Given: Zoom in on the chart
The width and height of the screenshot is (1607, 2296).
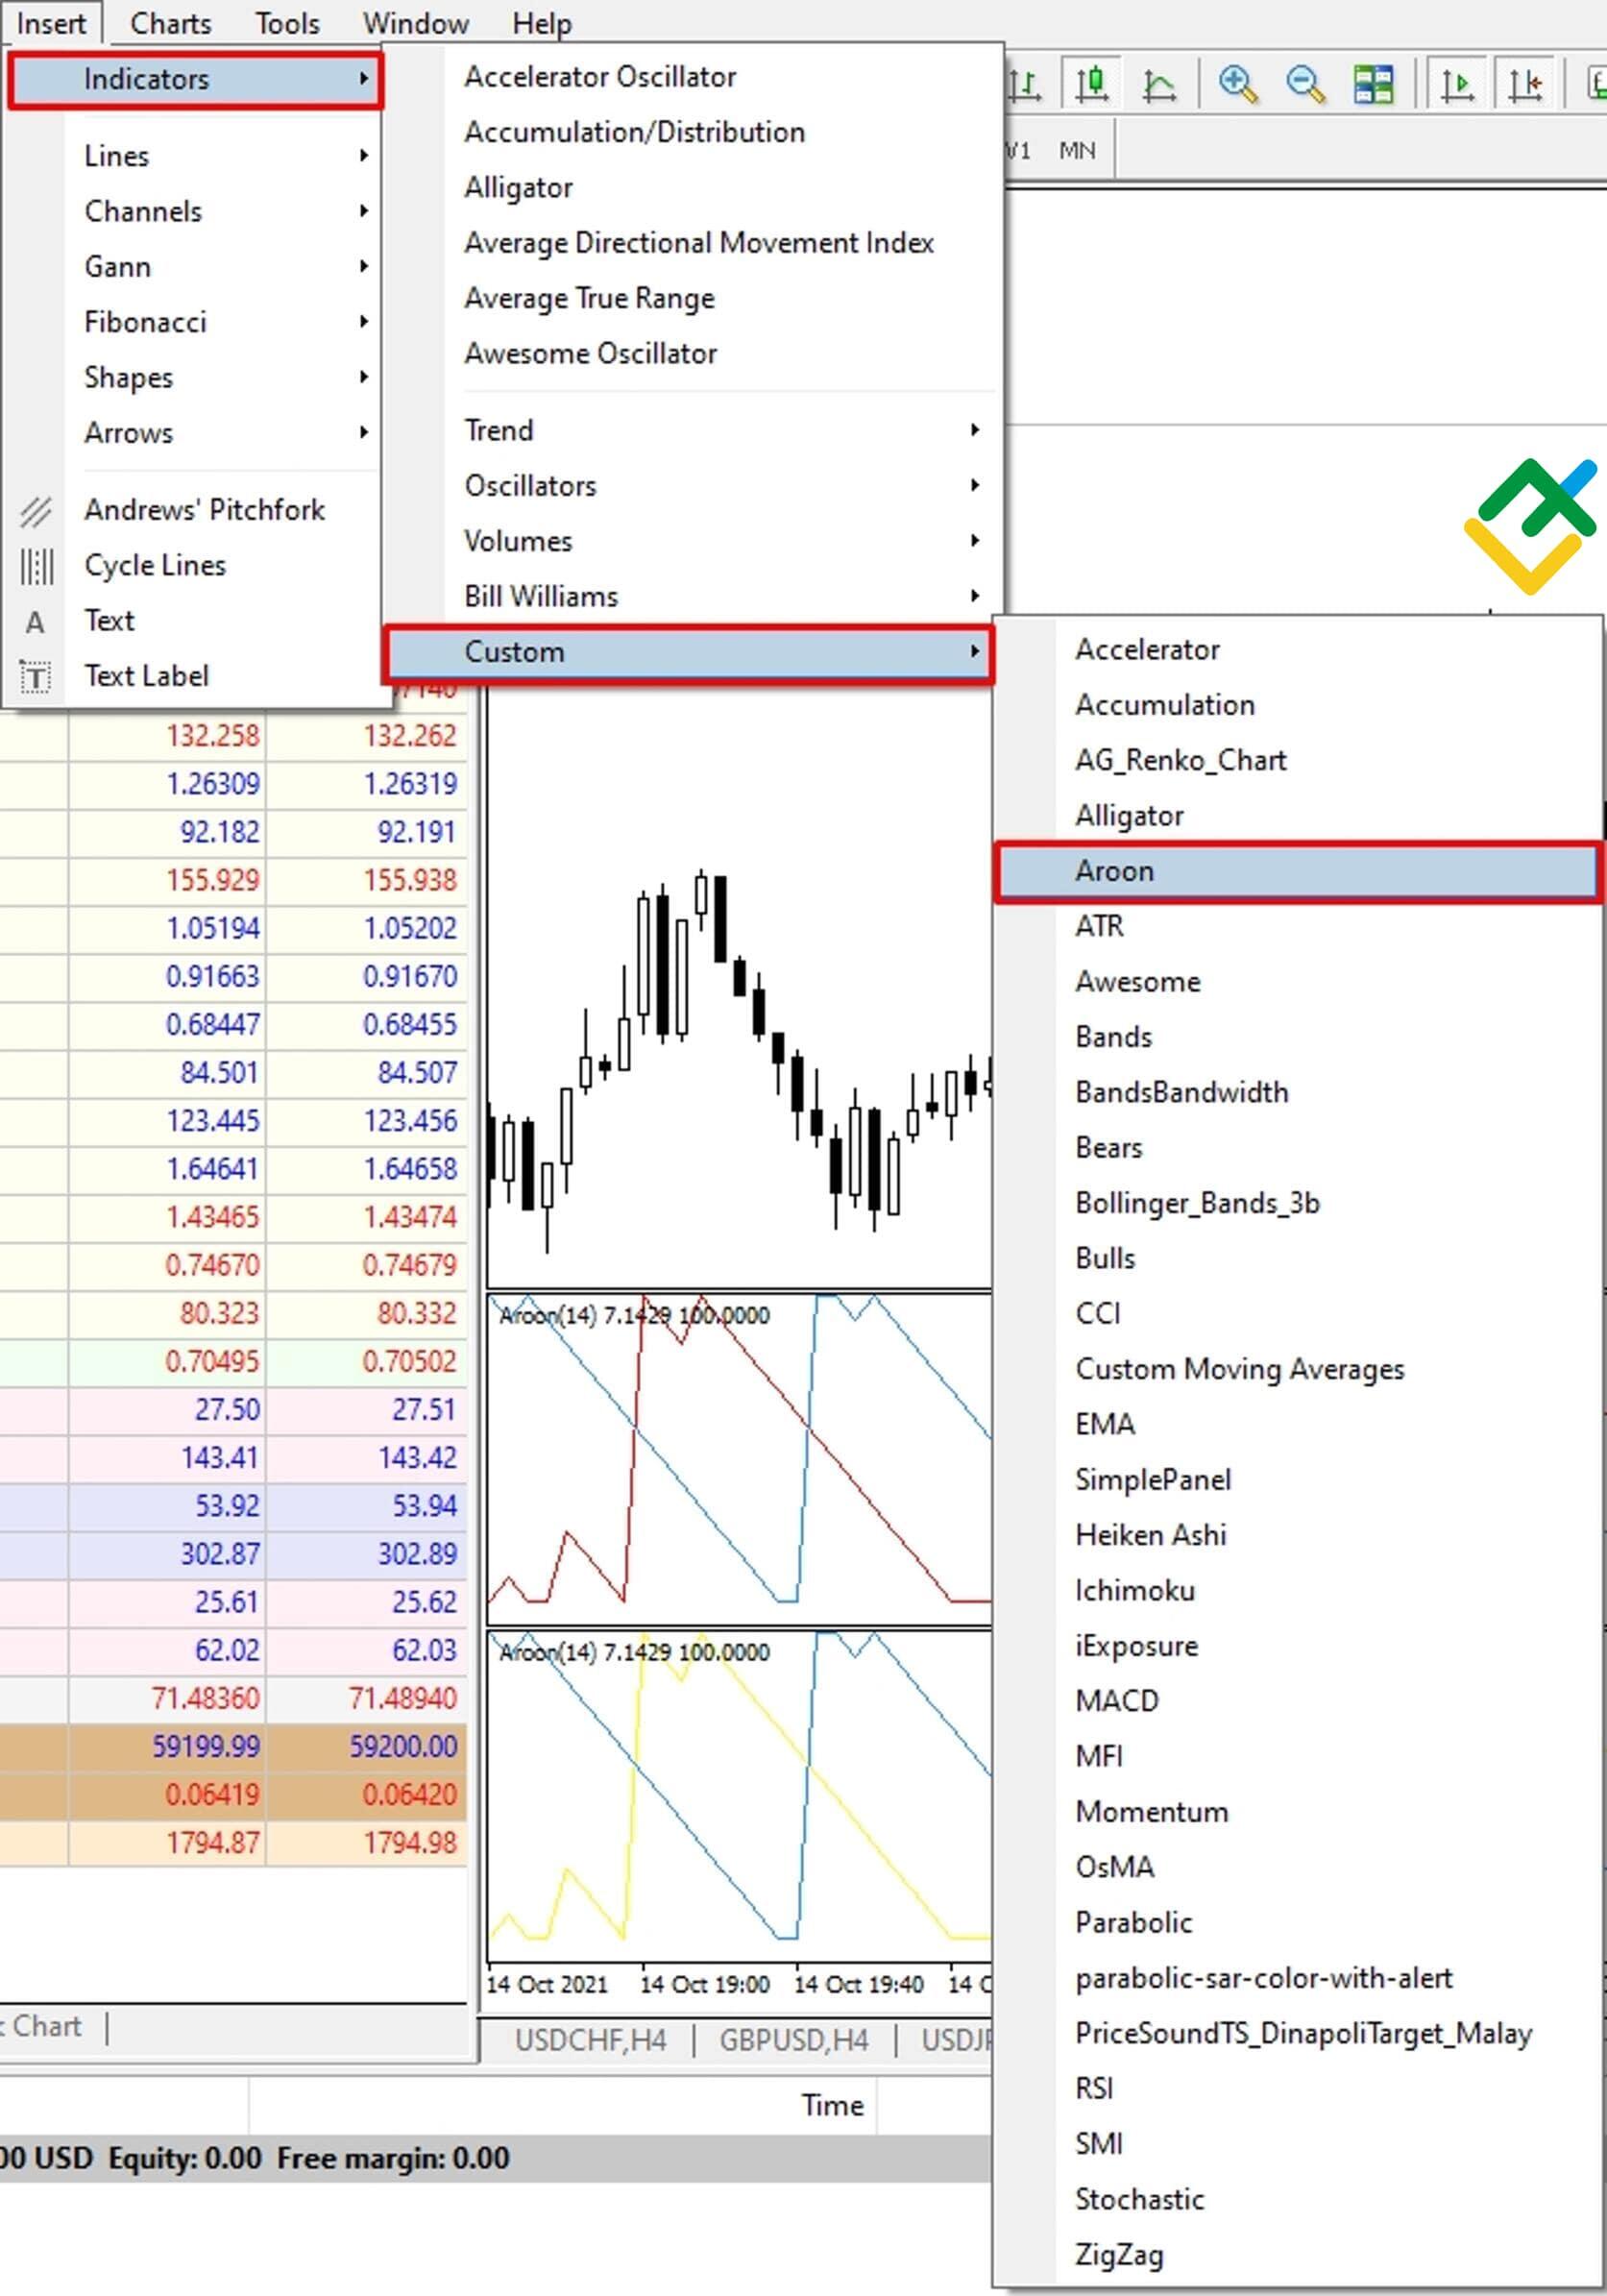Looking at the screenshot, I should coord(1237,85).
